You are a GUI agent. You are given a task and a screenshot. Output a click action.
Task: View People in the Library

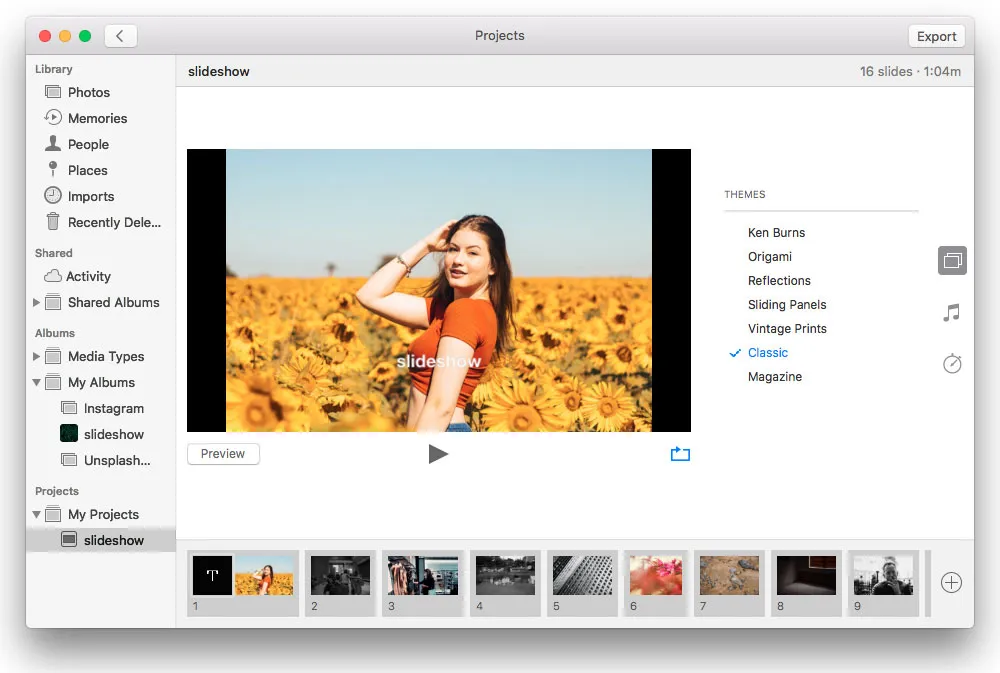[x=87, y=144]
